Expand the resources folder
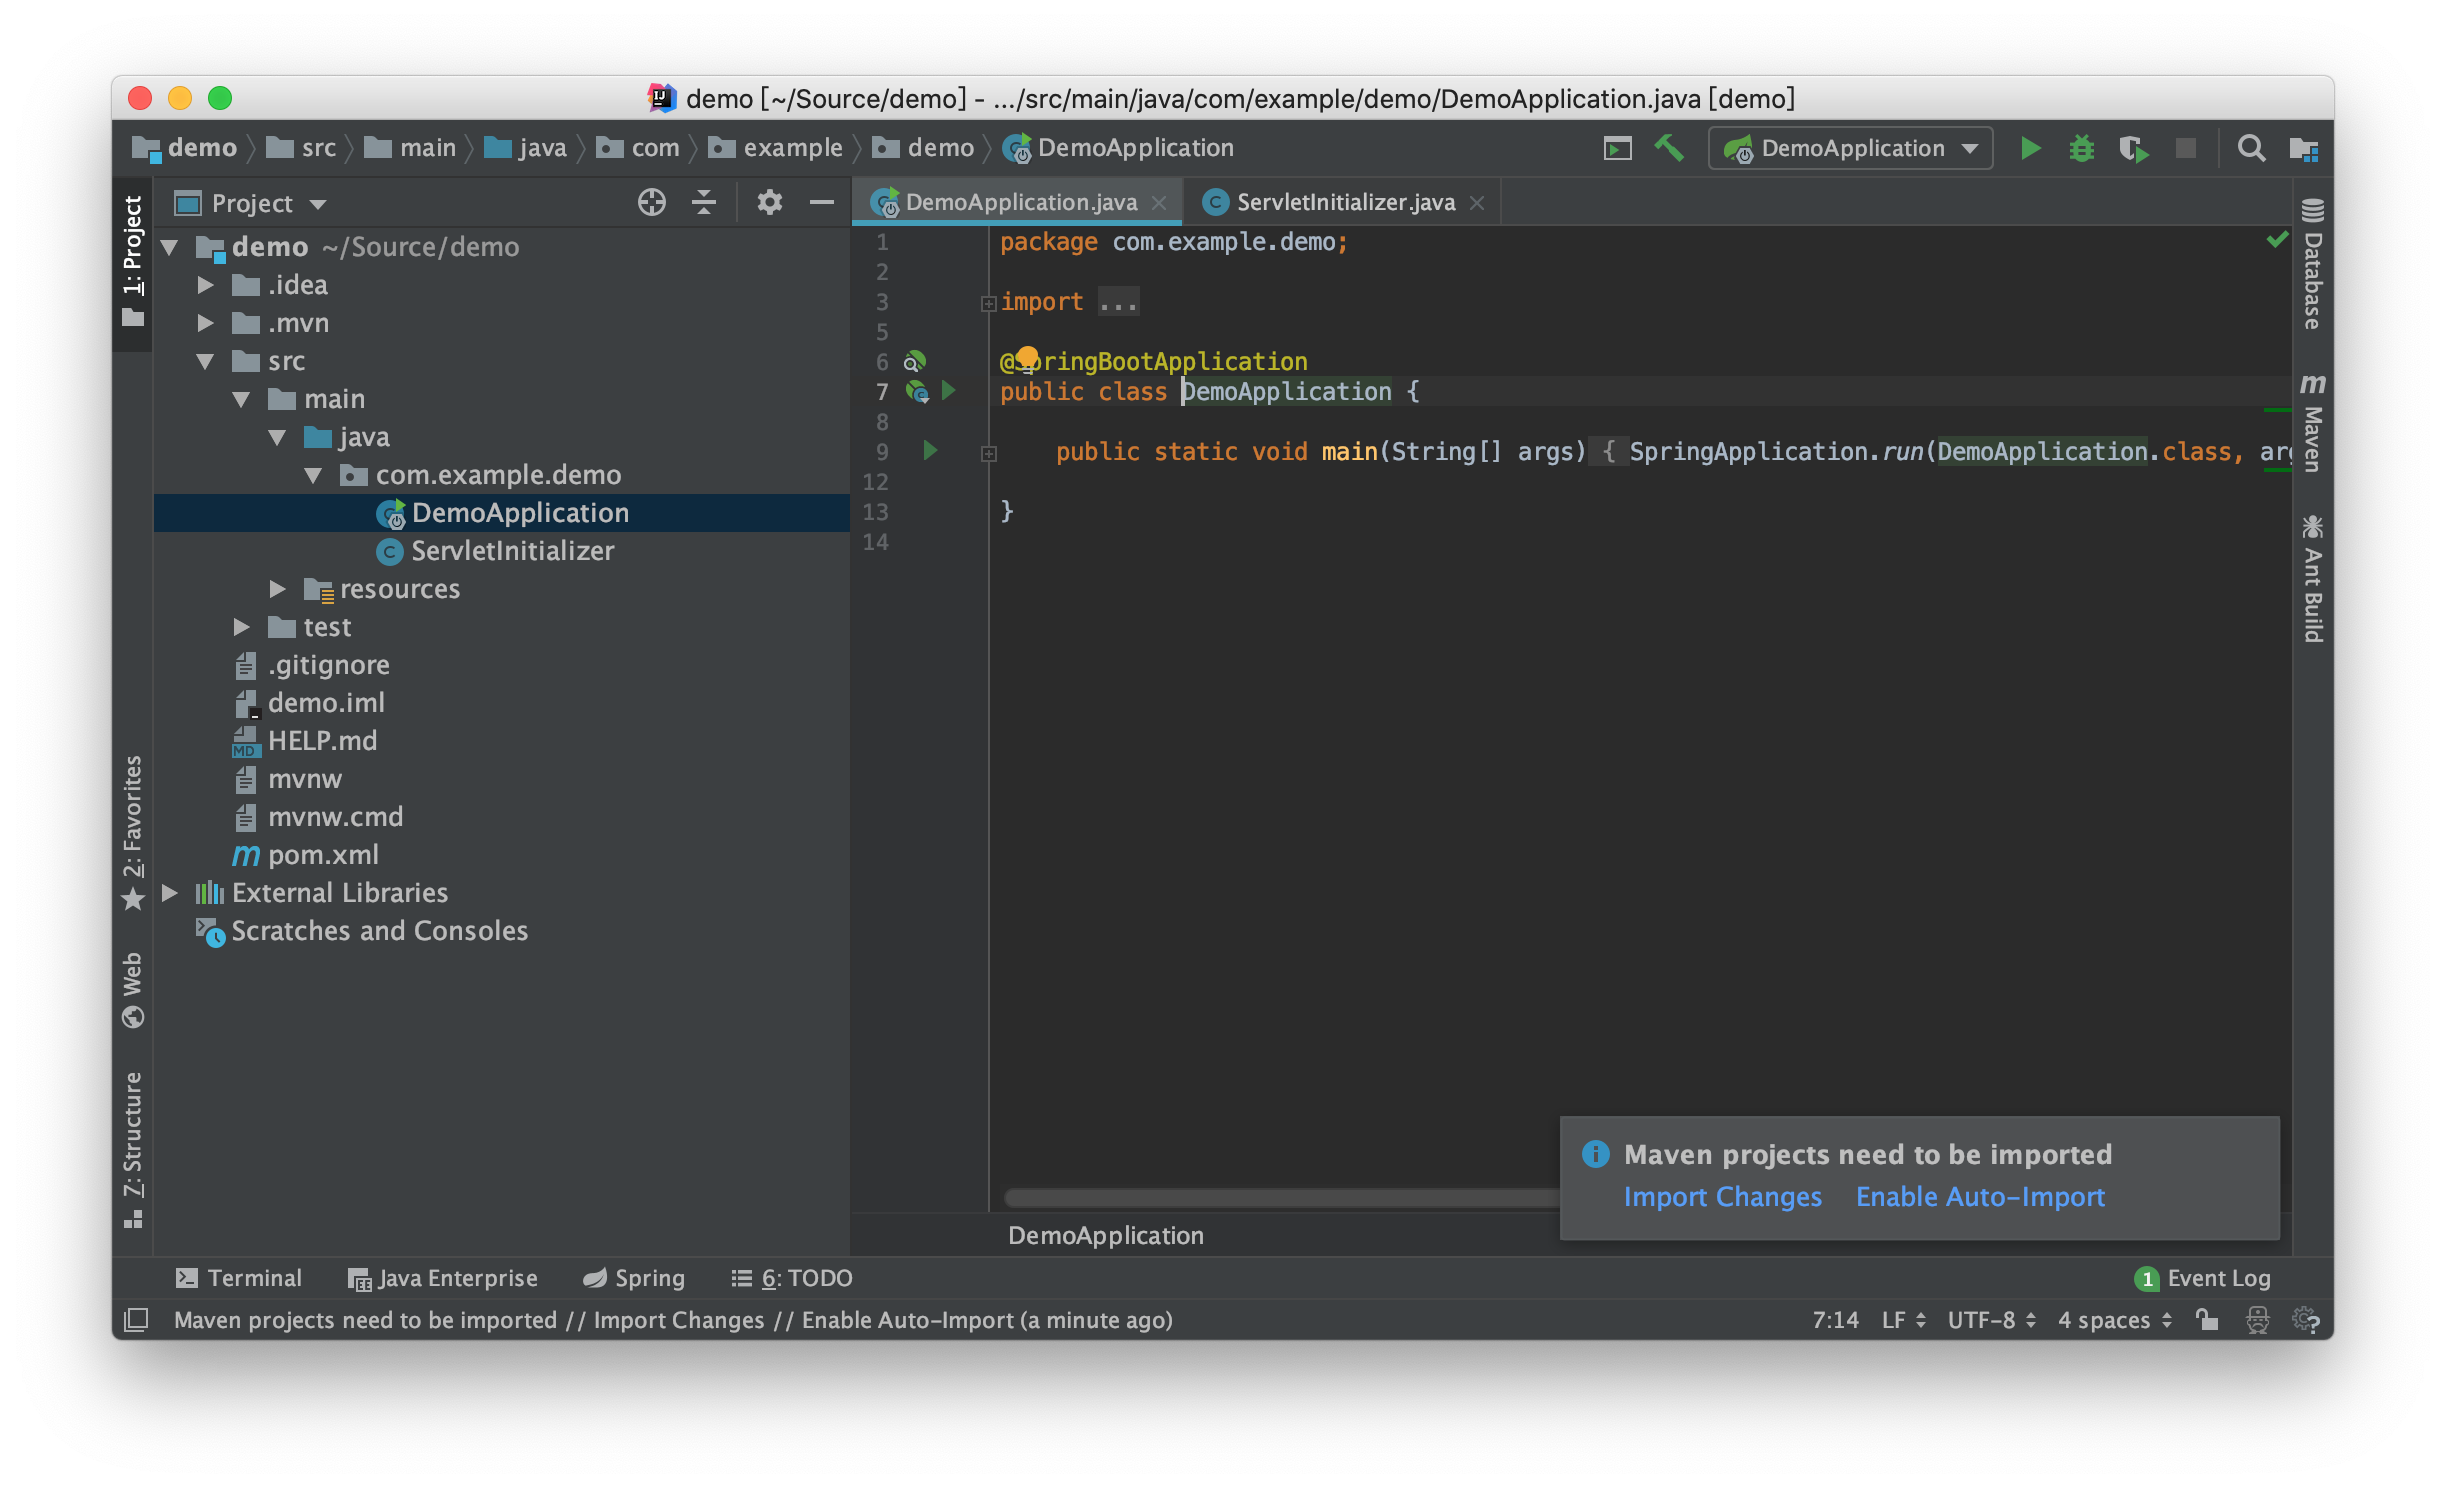Screen dimensions: 2446x1488 (277, 589)
